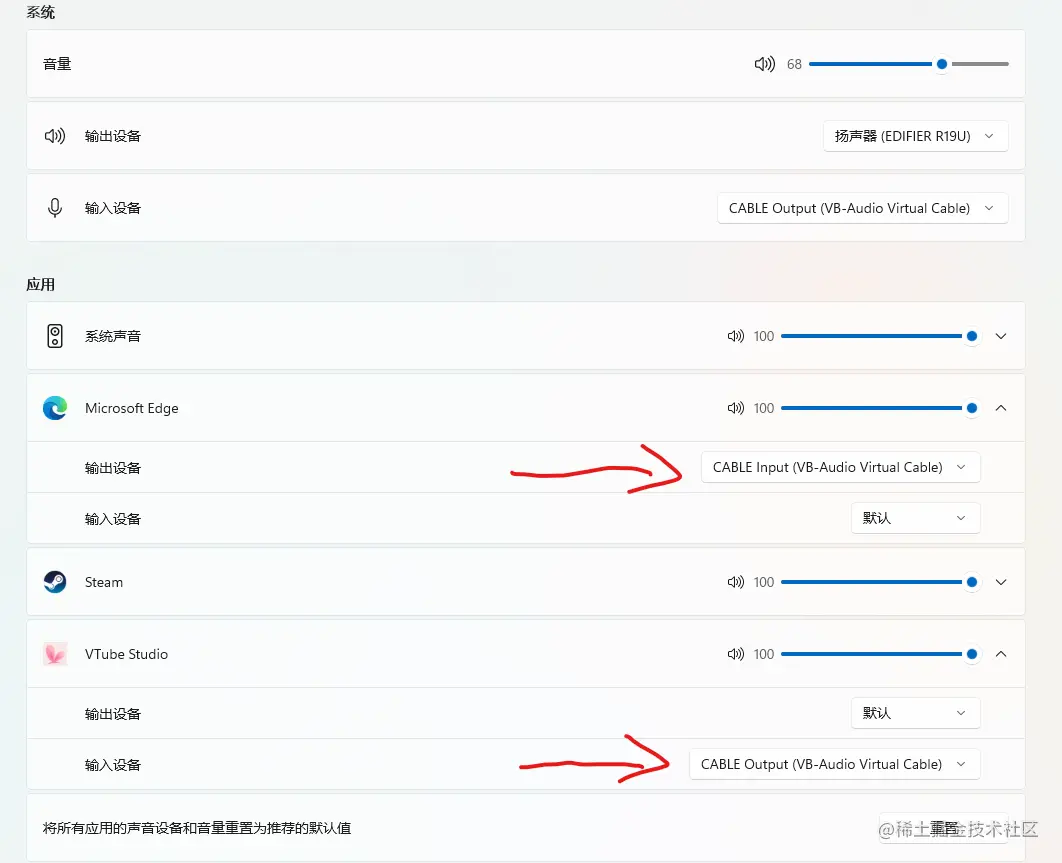
Task: Mute VTube Studio with its speaker icon
Action: 736,654
